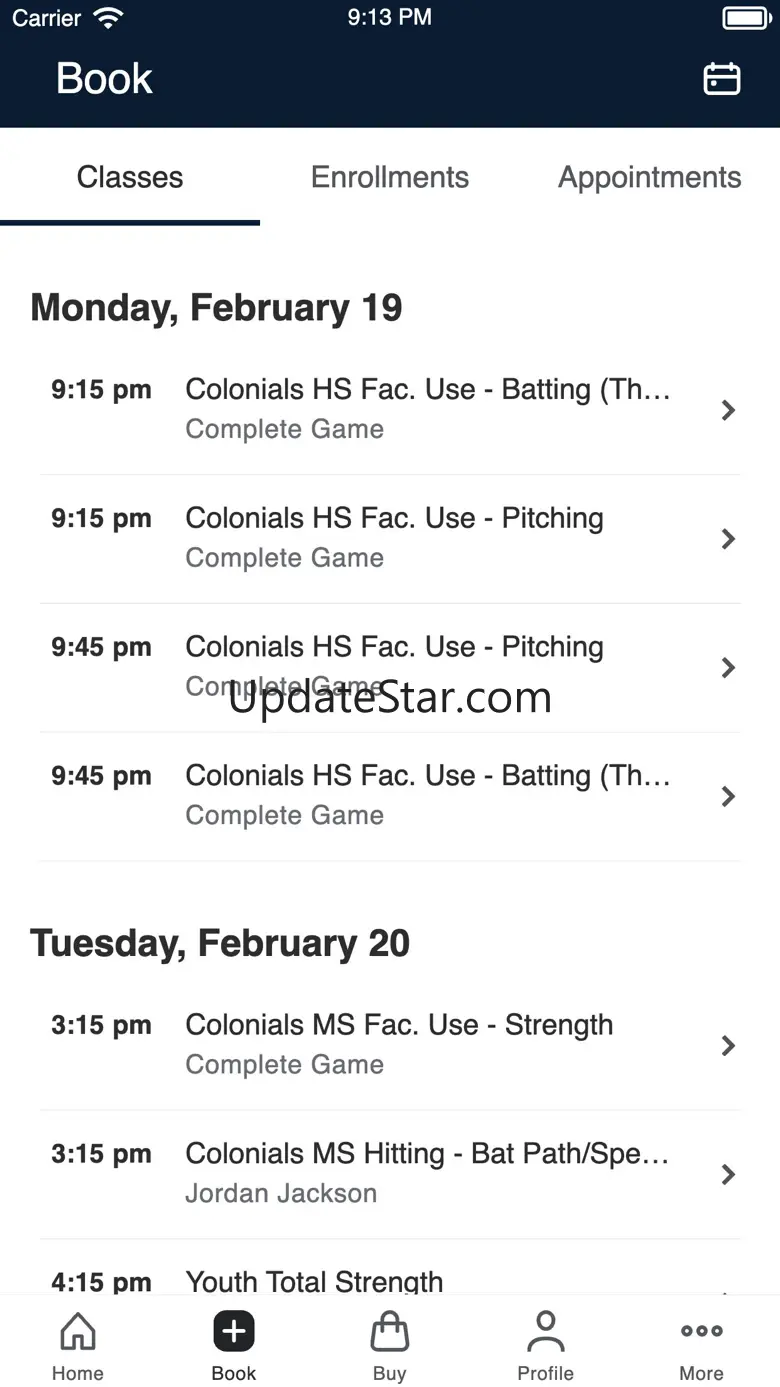This screenshot has height=1387, width=780.
Task: Tap the Book plus icon in bottom bar
Action: (x=234, y=1332)
